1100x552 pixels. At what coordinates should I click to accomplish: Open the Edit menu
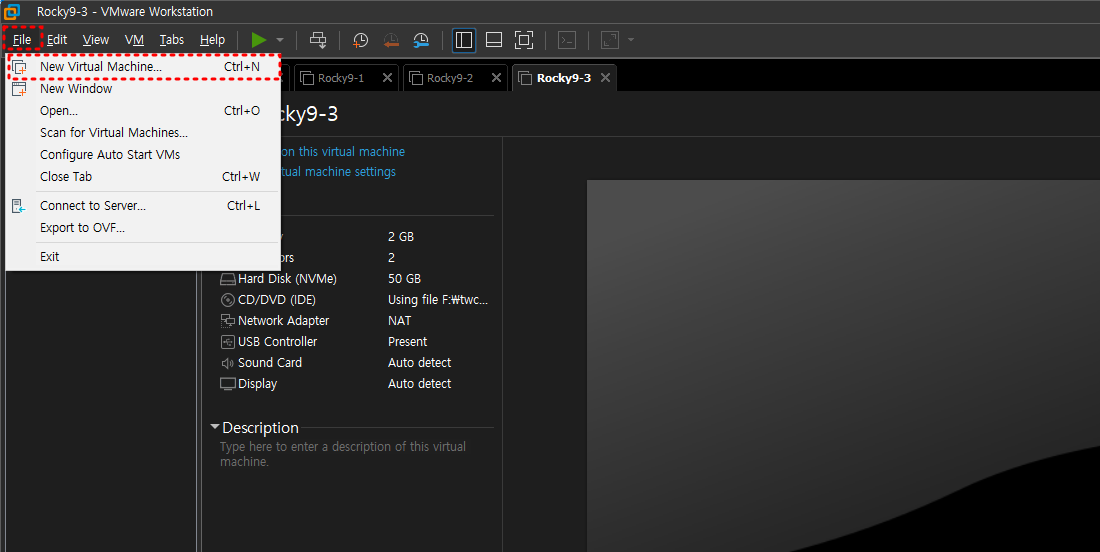[x=57, y=40]
